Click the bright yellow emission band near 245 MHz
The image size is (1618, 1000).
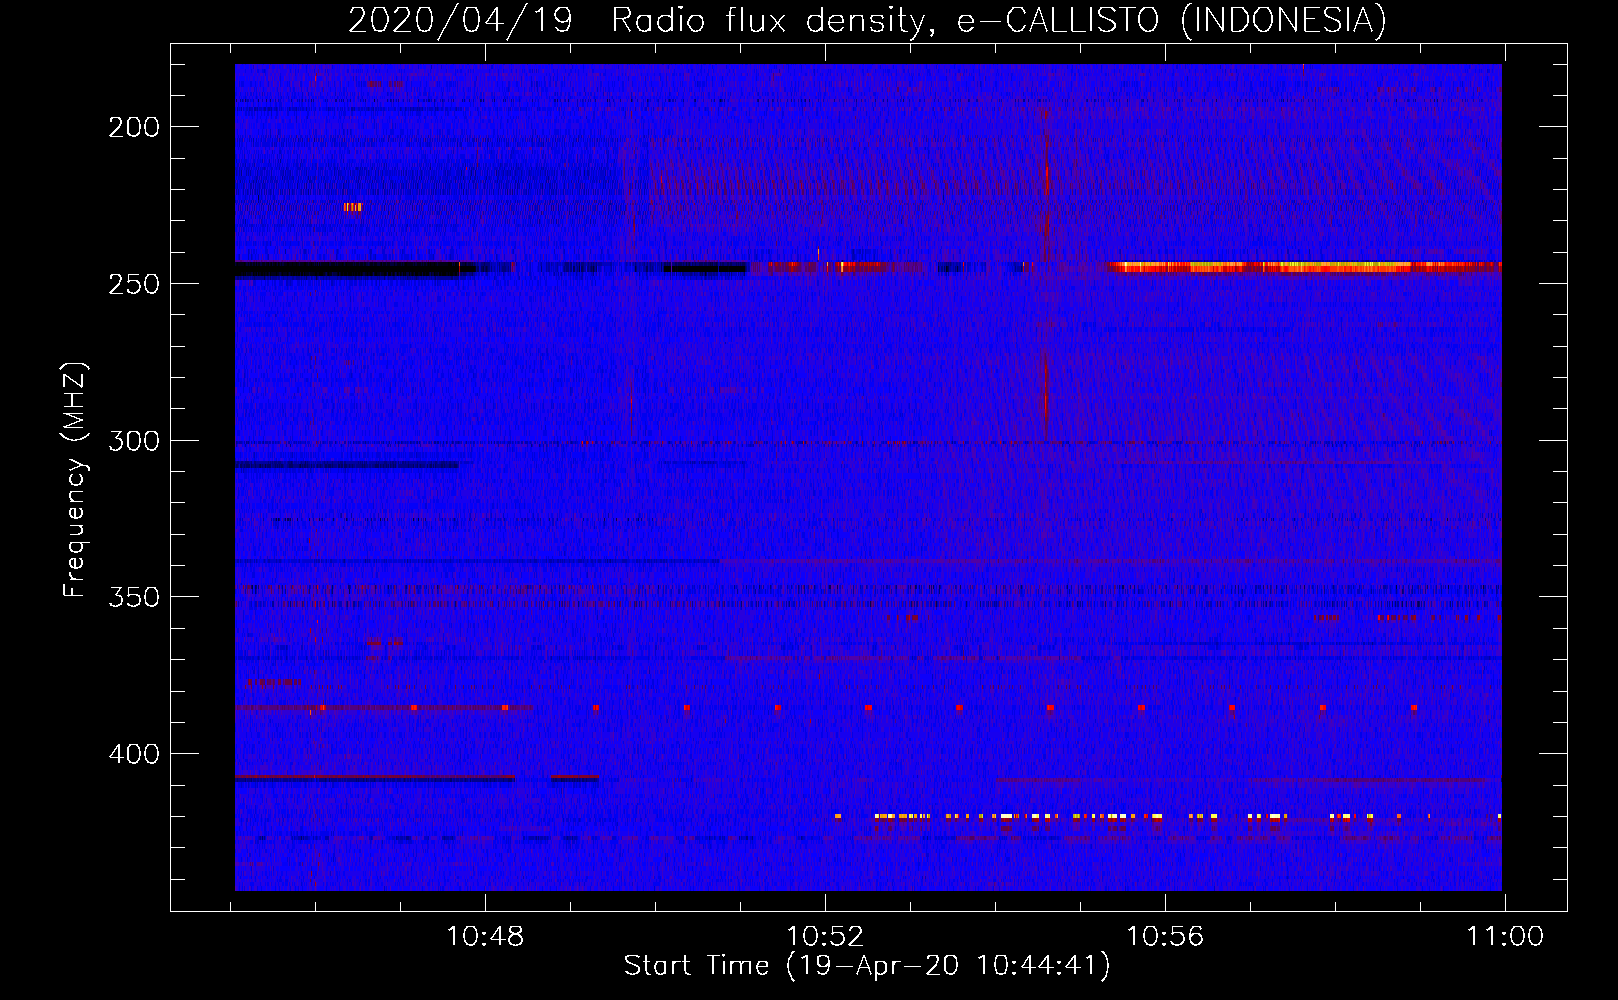(x=1304, y=267)
